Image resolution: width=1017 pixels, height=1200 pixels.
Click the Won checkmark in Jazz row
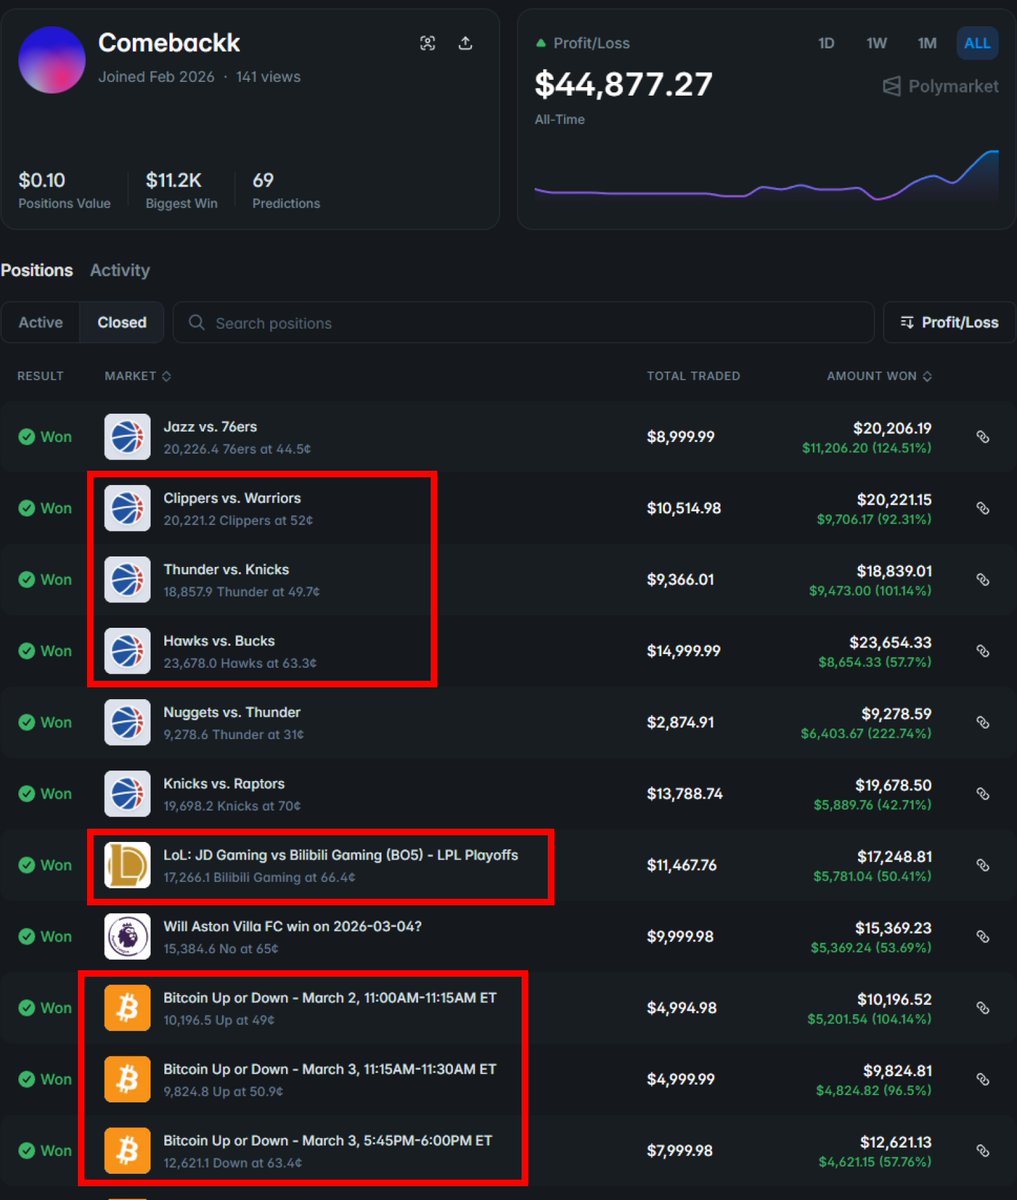click(x=27, y=437)
